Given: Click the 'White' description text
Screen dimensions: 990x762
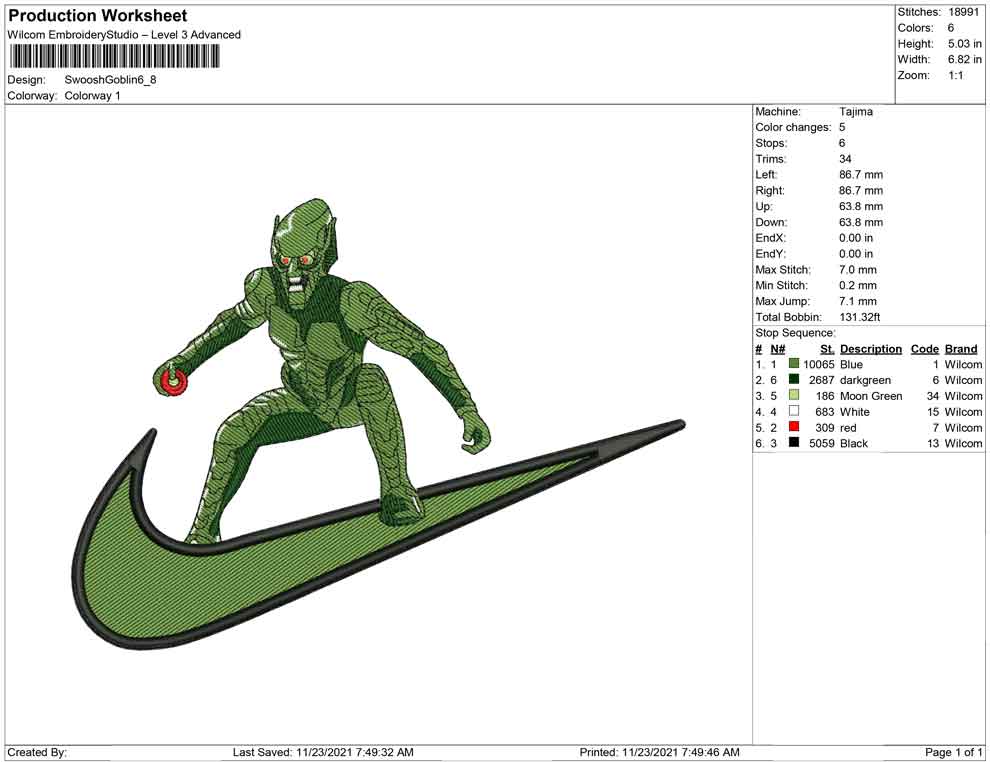Looking at the screenshot, I should click(x=855, y=412).
